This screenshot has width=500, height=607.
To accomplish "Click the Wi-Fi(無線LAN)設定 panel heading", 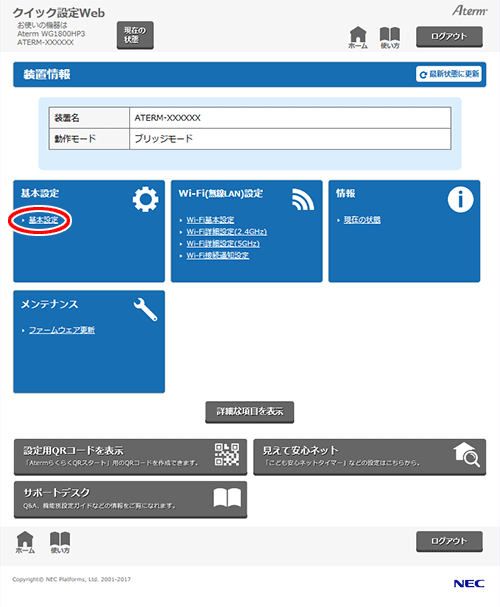I will [x=221, y=193].
